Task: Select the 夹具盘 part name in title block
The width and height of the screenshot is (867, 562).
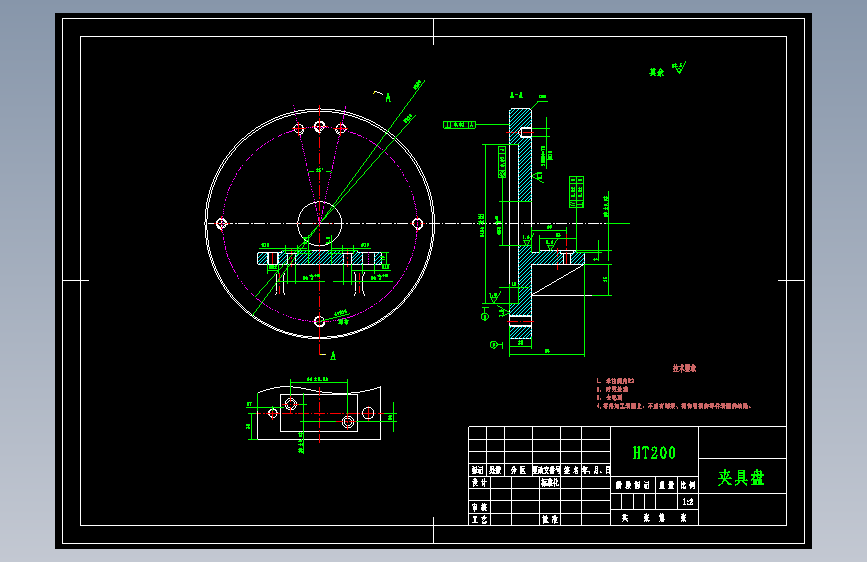Action: click(x=741, y=477)
